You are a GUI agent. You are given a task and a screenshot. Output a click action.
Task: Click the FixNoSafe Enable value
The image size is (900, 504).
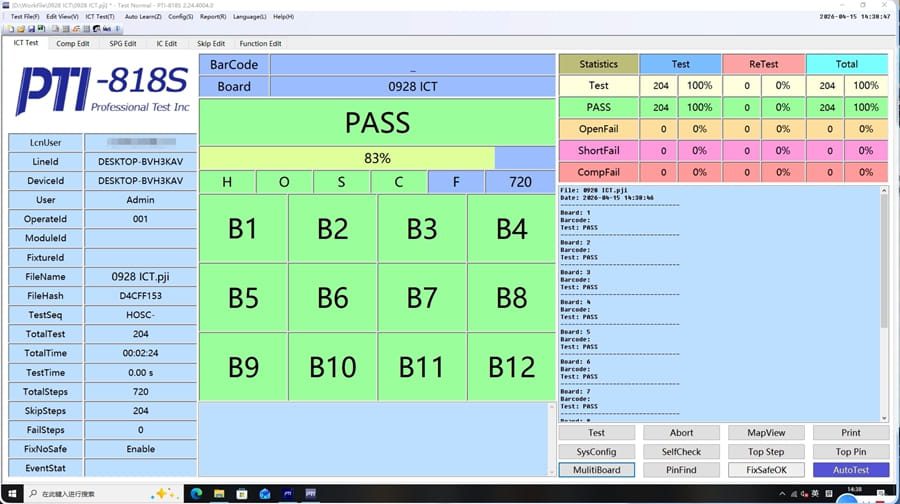tap(141, 449)
